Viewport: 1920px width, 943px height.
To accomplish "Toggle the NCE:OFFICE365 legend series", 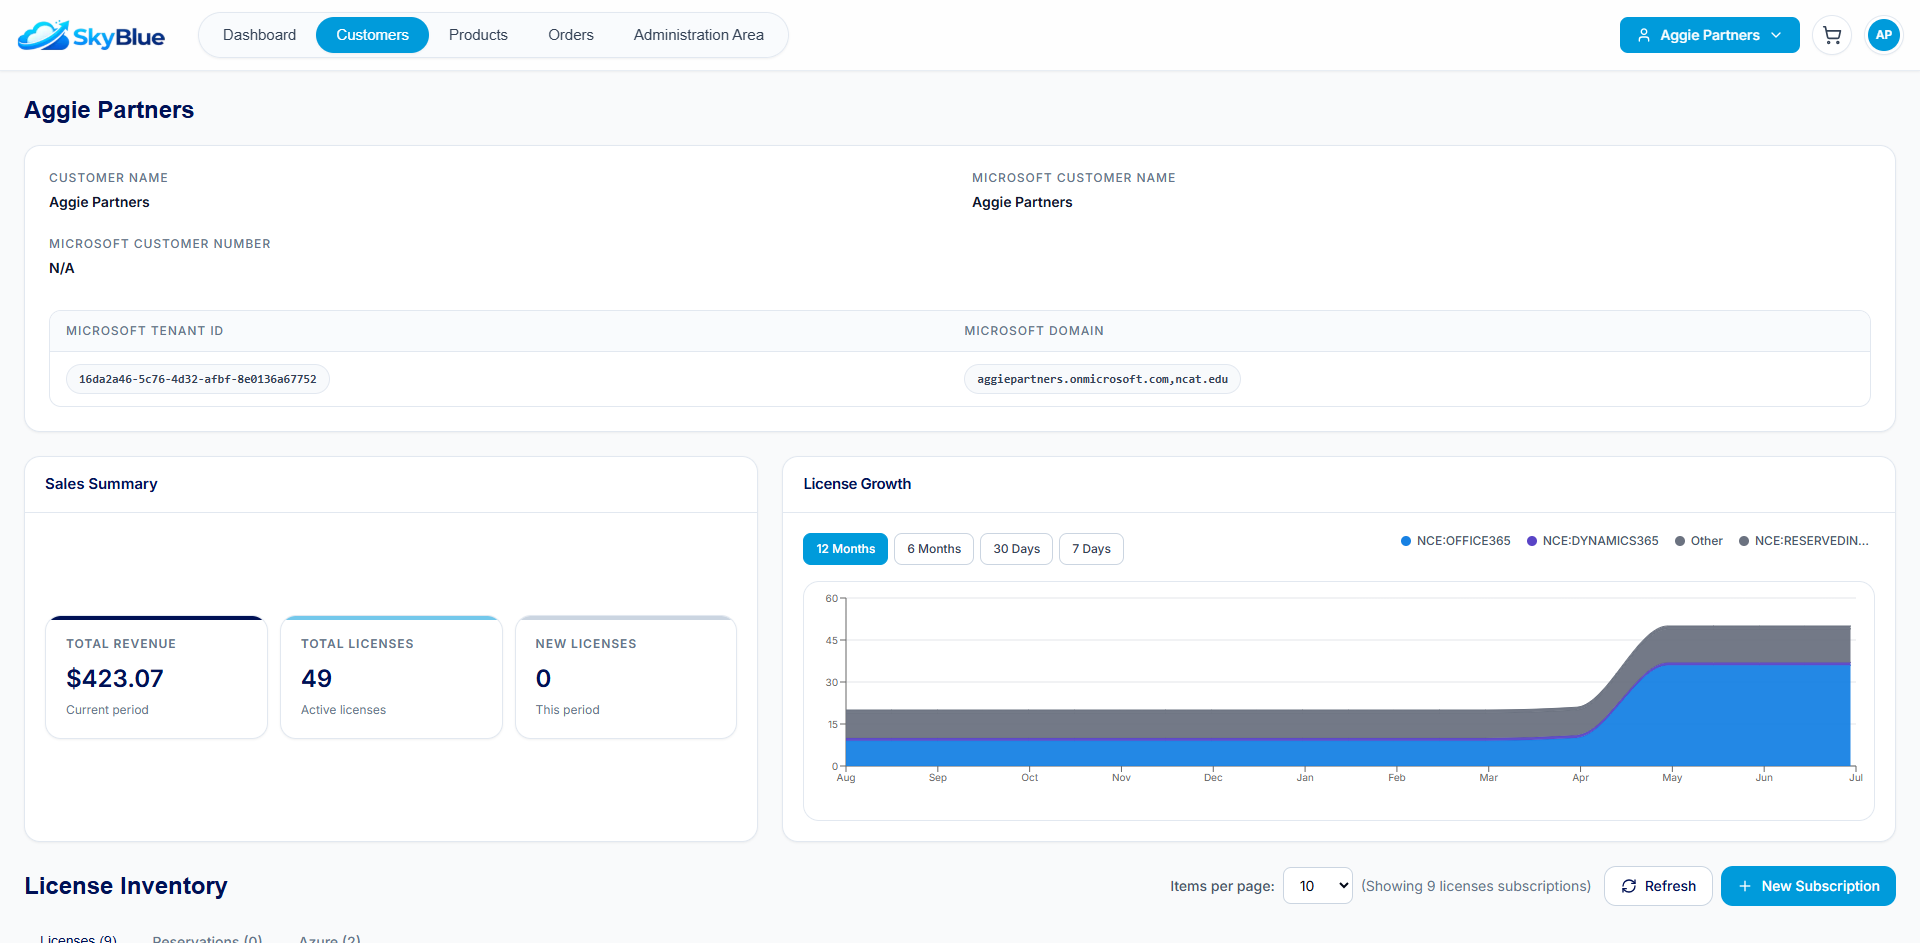I will (x=1456, y=541).
